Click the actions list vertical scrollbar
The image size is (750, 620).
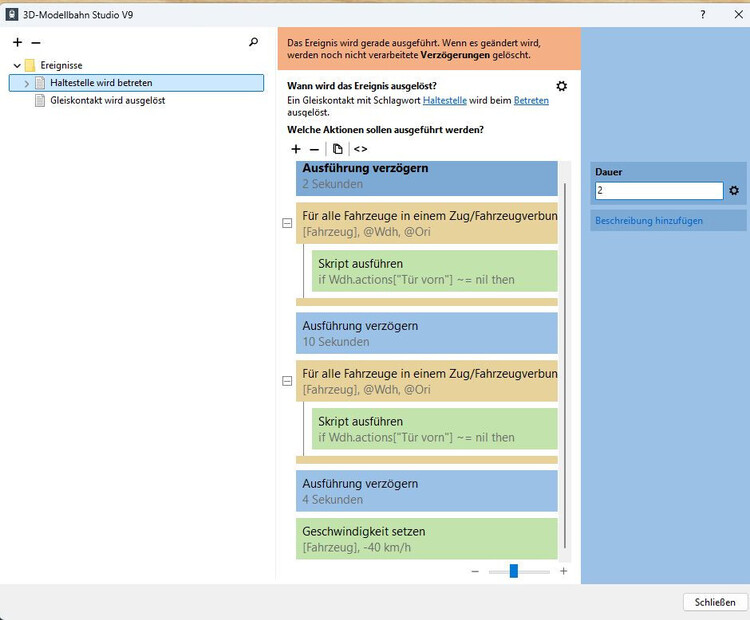coord(565,365)
